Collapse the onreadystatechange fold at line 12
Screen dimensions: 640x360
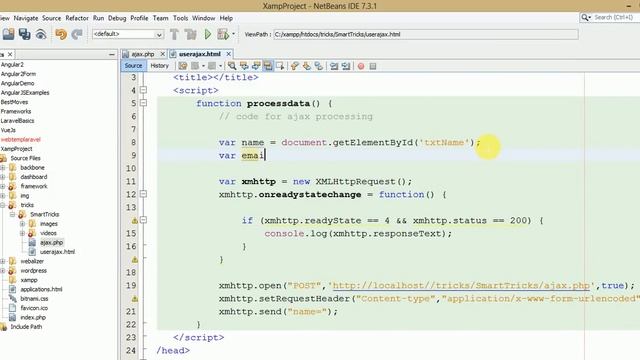(x=143, y=194)
